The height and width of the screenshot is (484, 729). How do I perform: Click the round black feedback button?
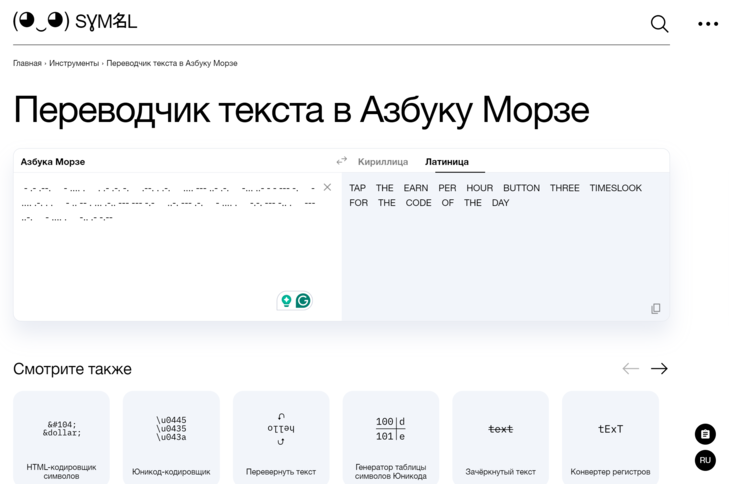click(705, 434)
